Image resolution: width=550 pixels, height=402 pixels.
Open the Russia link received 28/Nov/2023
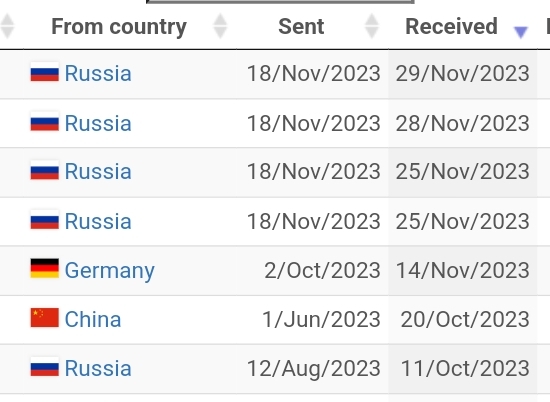[x=98, y=123]
